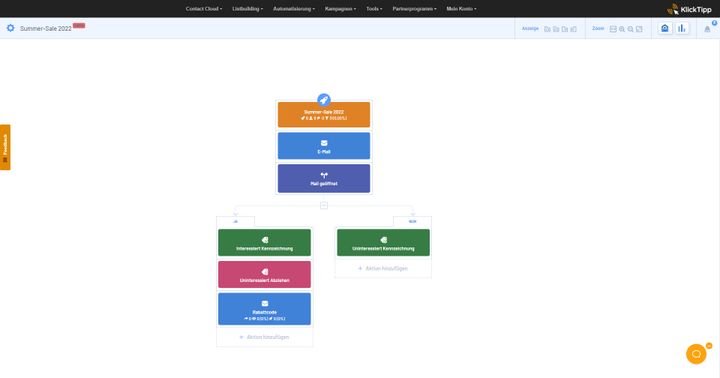This screenshot has height=378, width=720.
Task: Click the red status badge beside the title
Action: click(x=79, y=26)
